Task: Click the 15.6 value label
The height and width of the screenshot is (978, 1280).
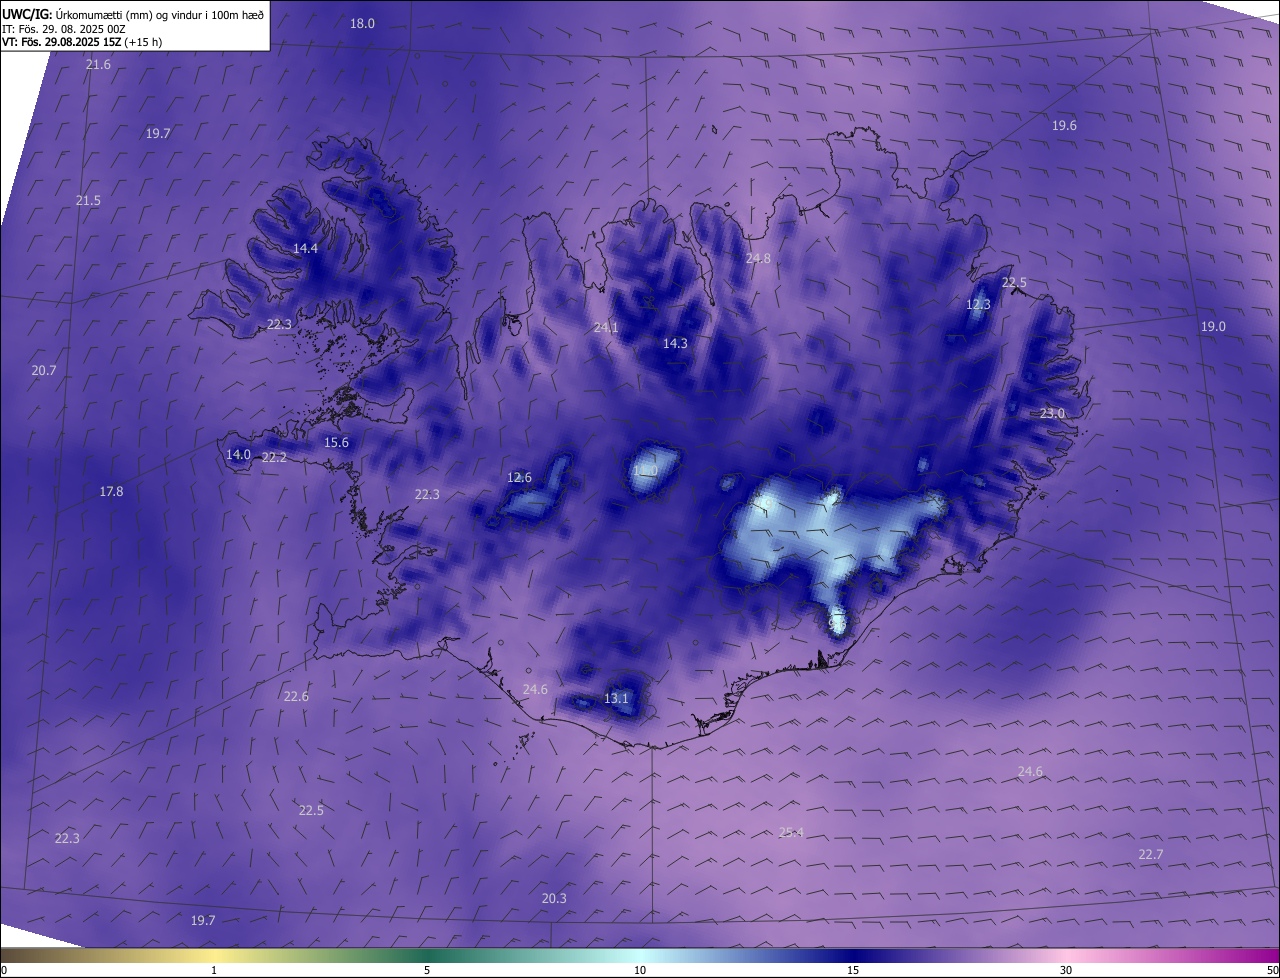Action: coord(336,442)
